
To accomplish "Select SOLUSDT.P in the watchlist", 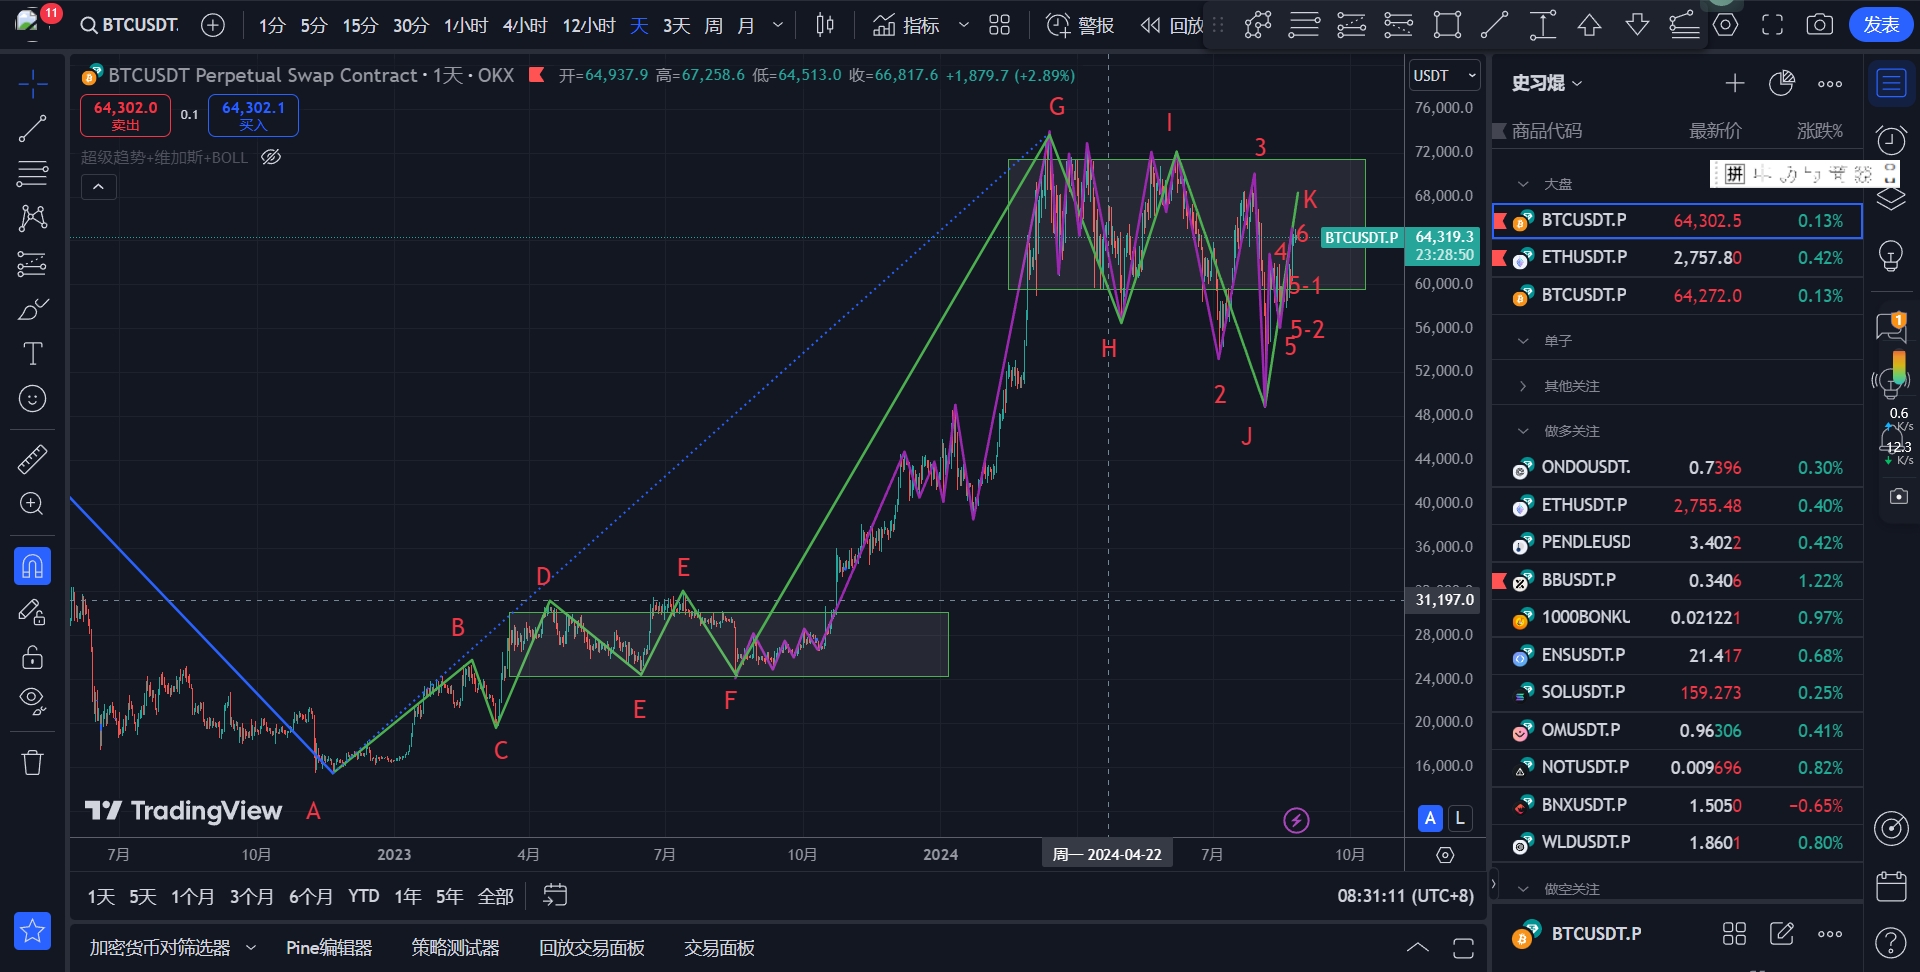I will point(1677,692).
